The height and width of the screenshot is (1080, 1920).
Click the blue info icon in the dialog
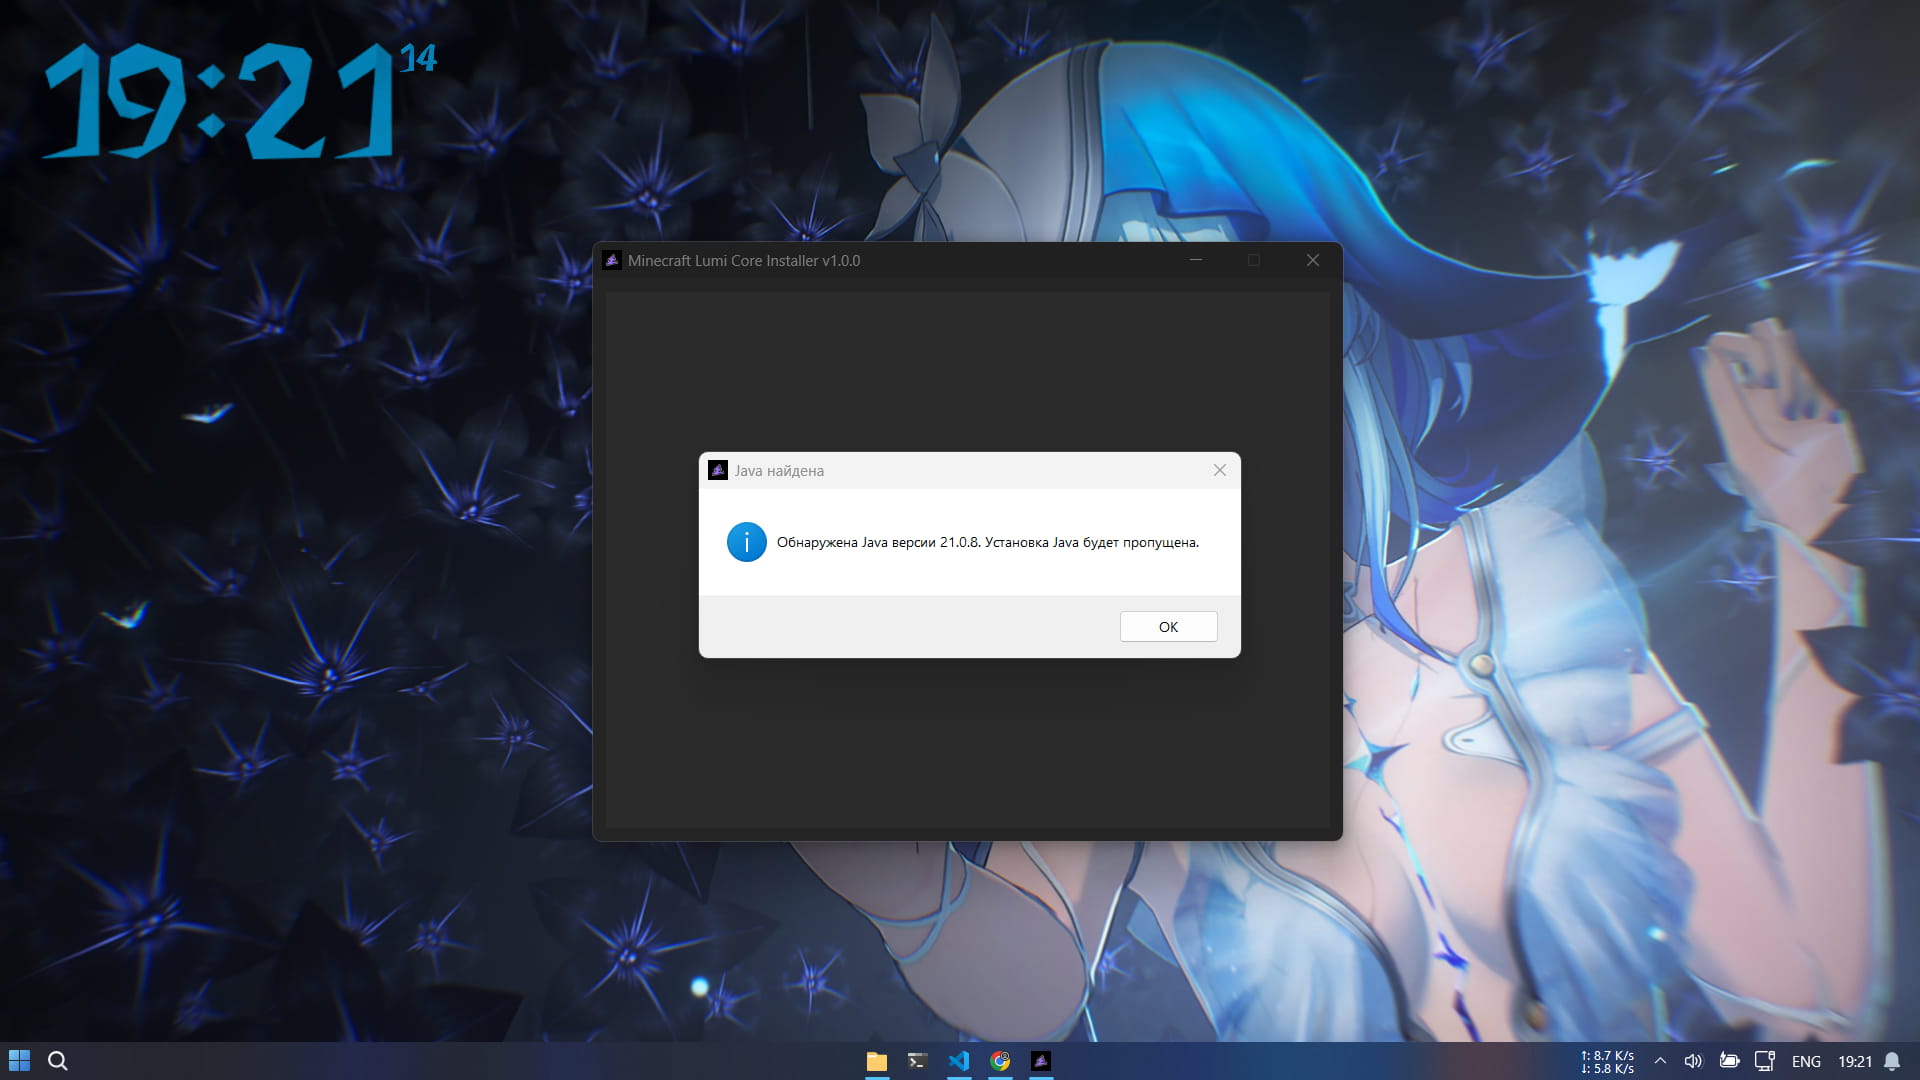point(747,542)
